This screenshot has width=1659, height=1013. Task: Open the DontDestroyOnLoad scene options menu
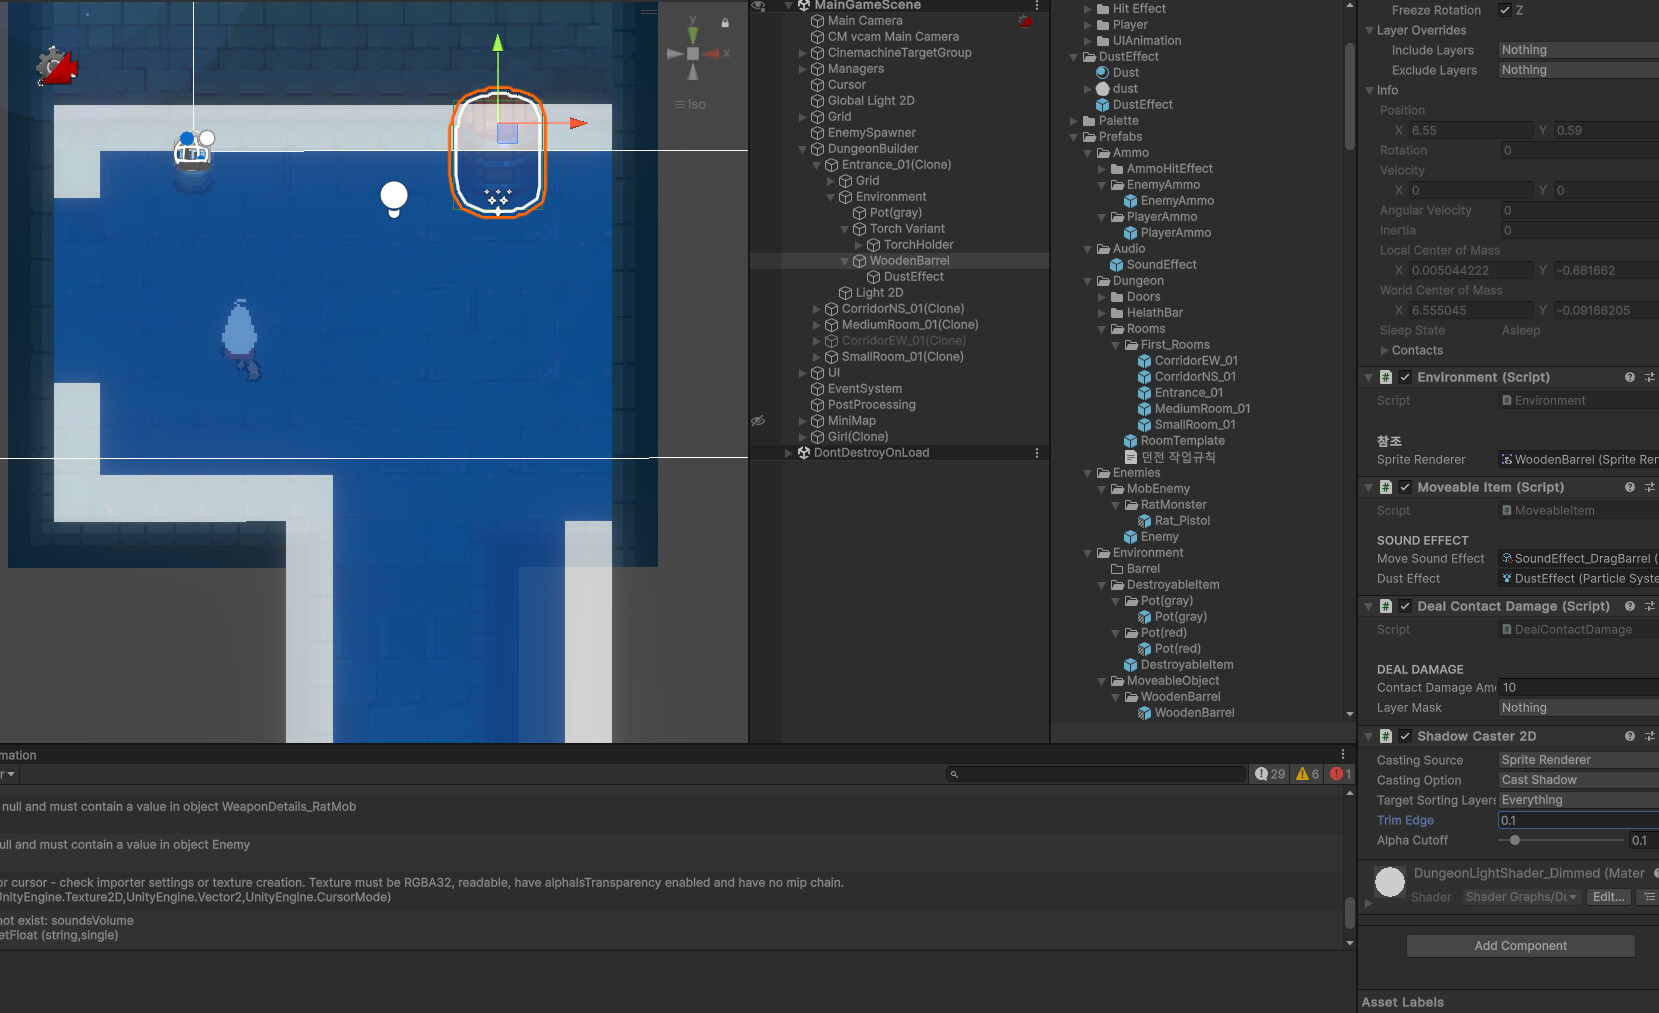point(1037,452)
